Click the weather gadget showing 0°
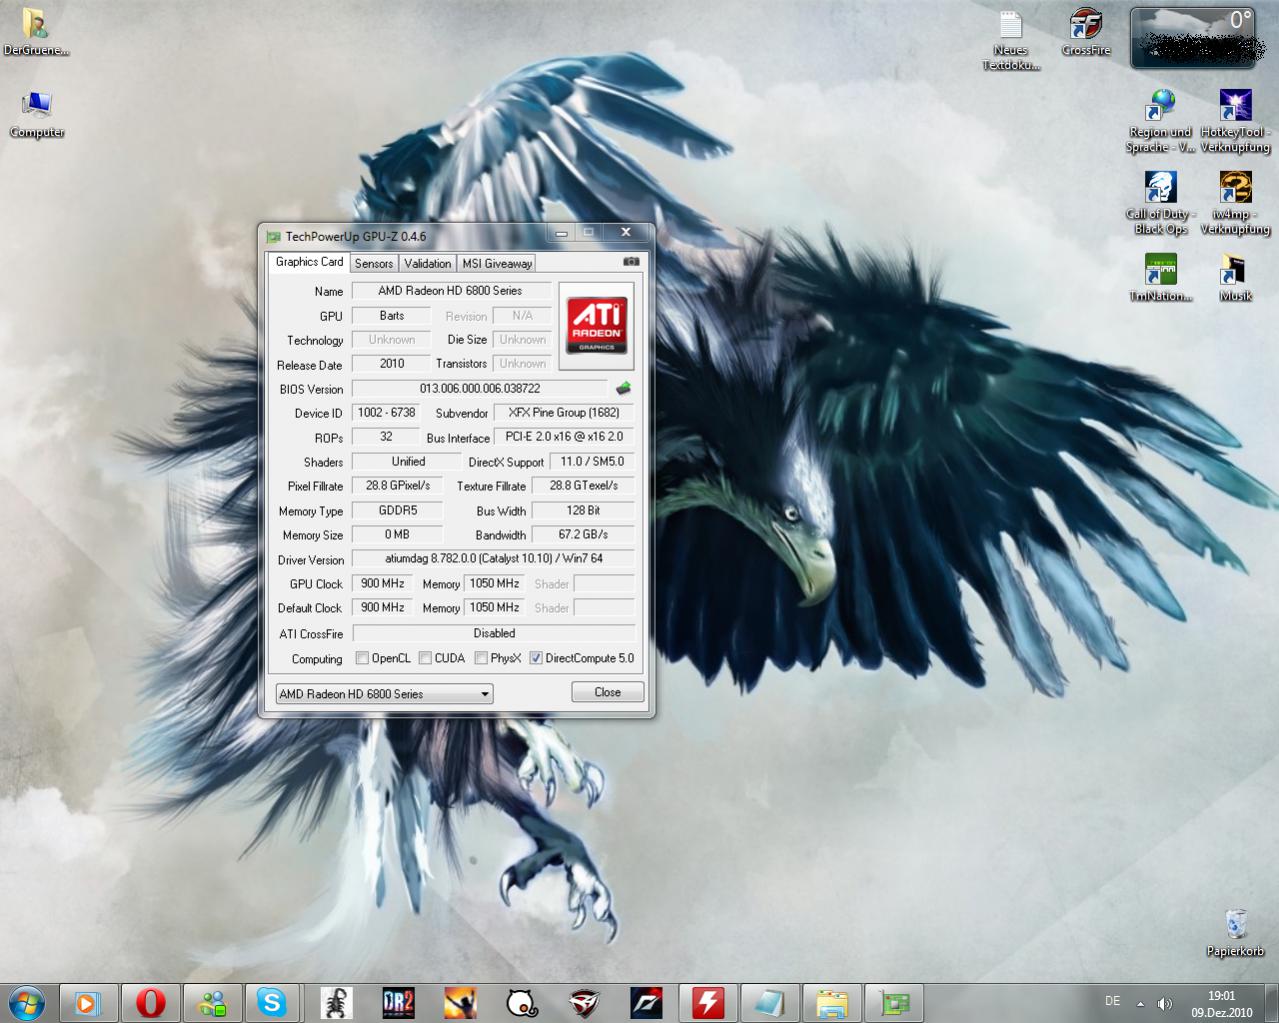The width and height of the screenshot is (1279, 1023). [1193, 38]
